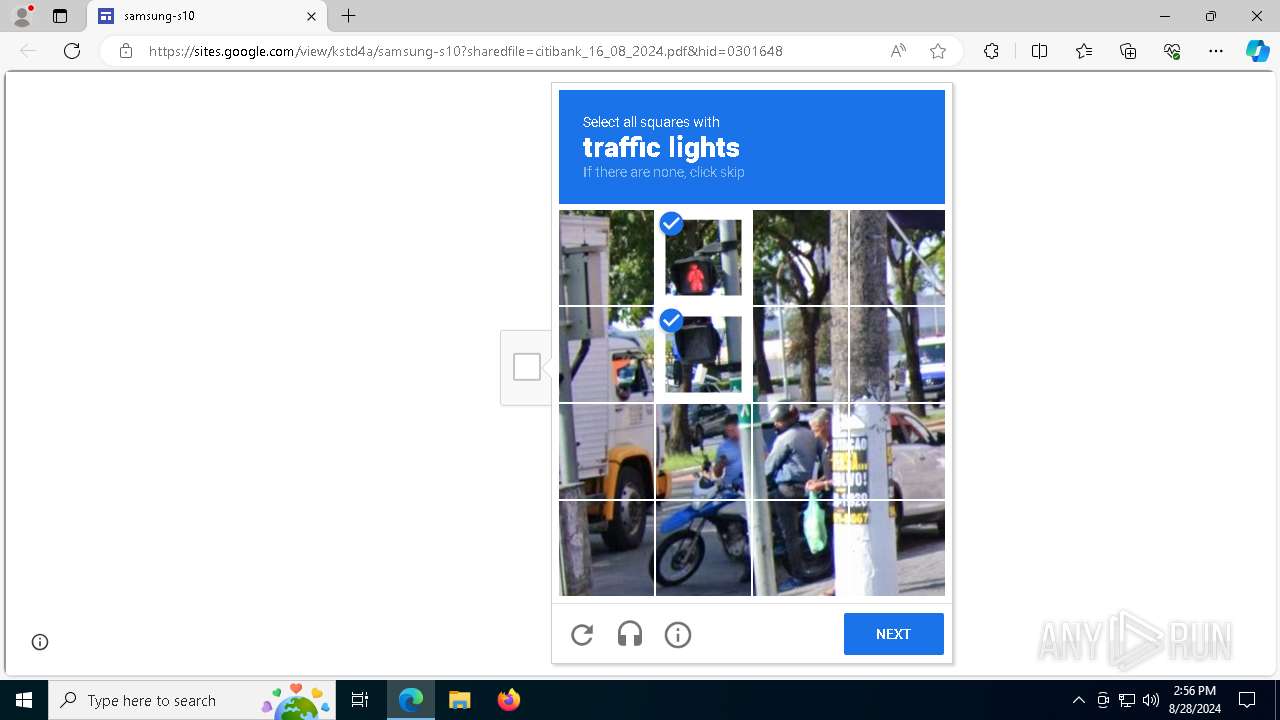
Task: Enable Read aloud in address bar
Action: pyautogui.click(x=898, y=51)
